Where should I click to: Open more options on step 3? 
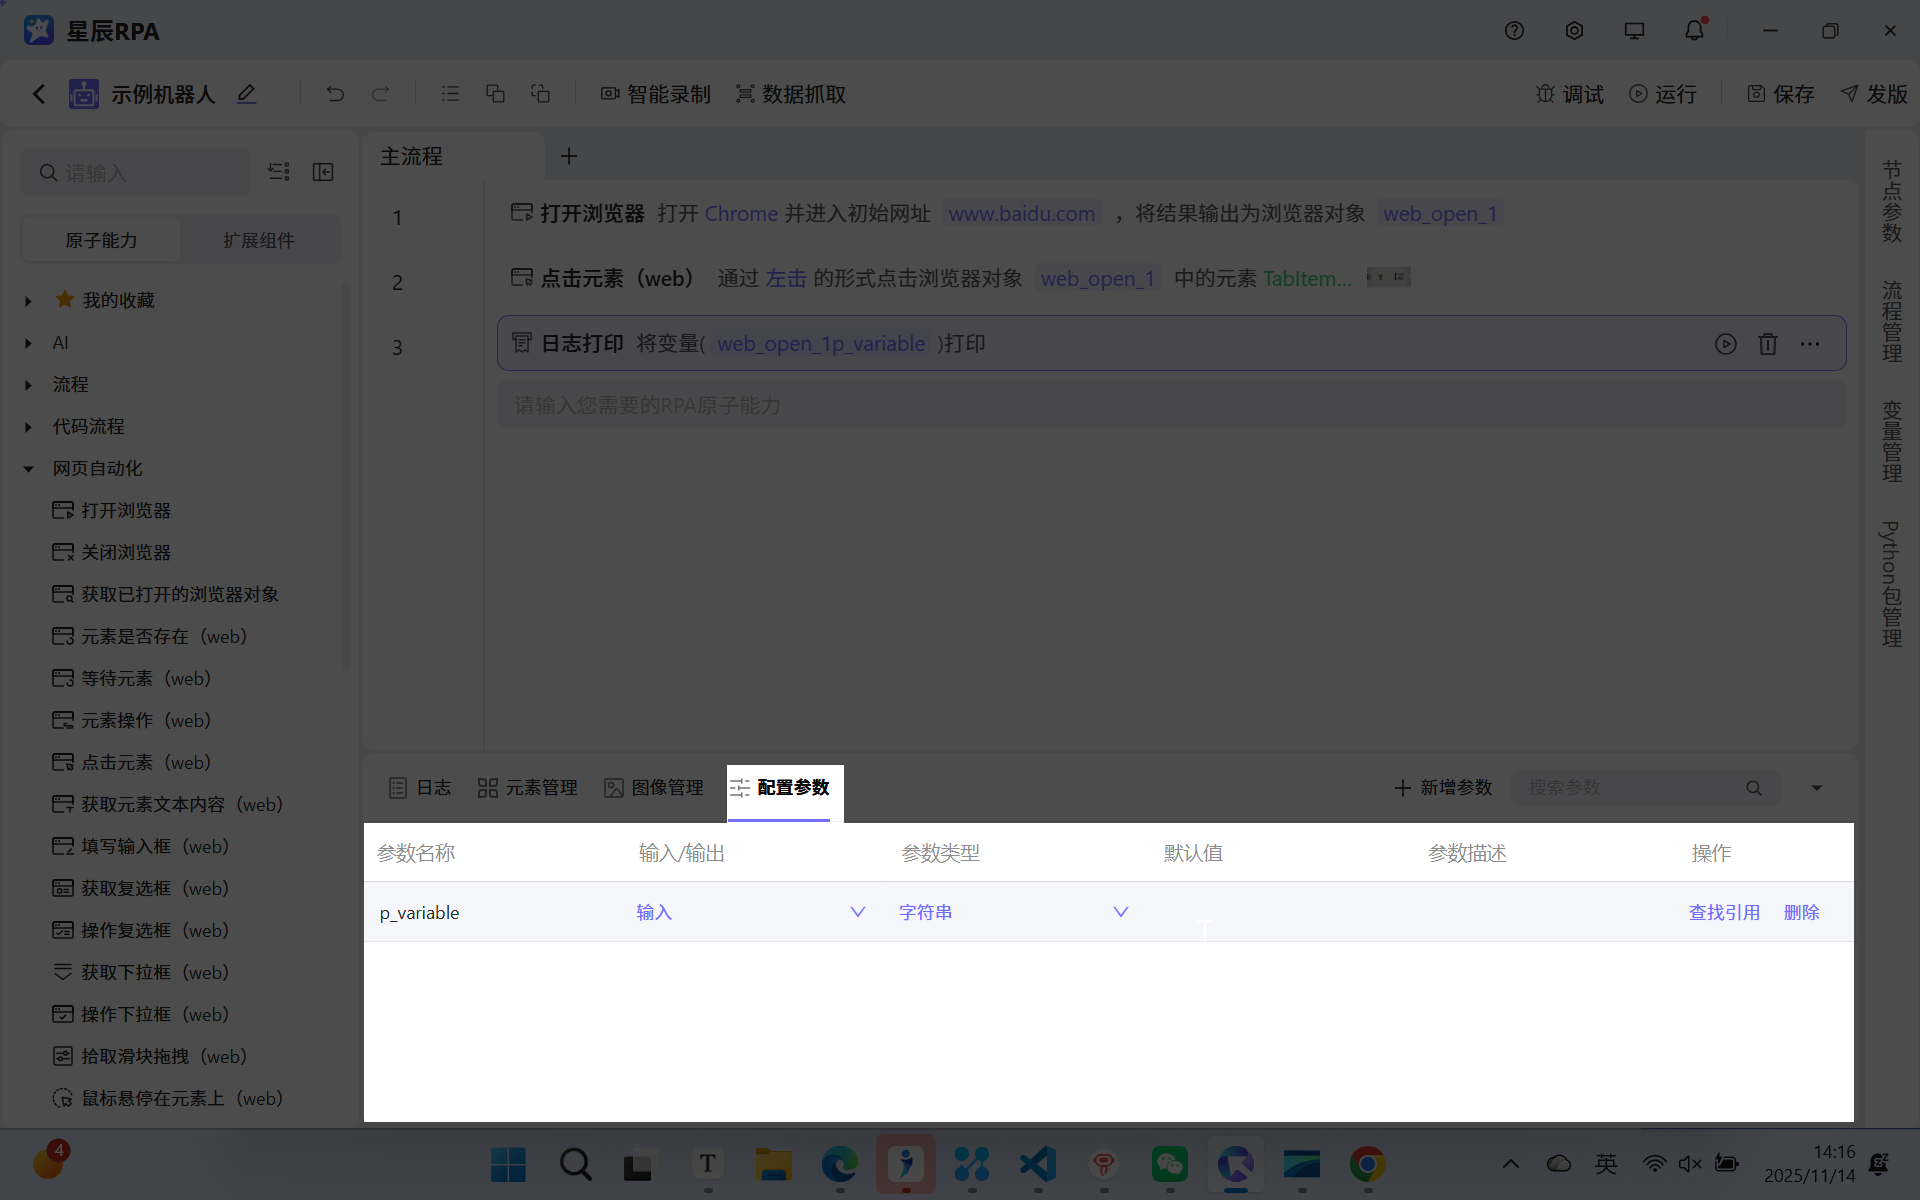[x=1810, y=343]
